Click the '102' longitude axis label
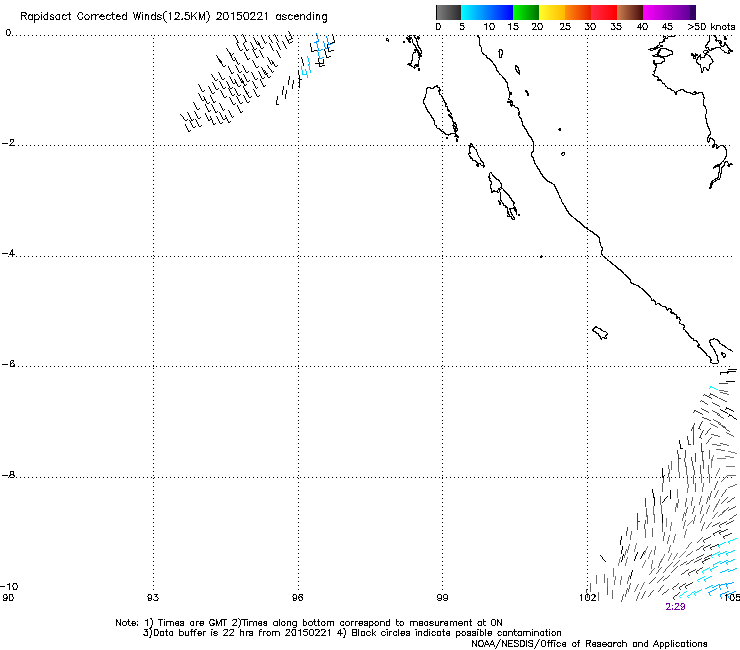This screenshot has height=650, width=740. coord(588,598)
